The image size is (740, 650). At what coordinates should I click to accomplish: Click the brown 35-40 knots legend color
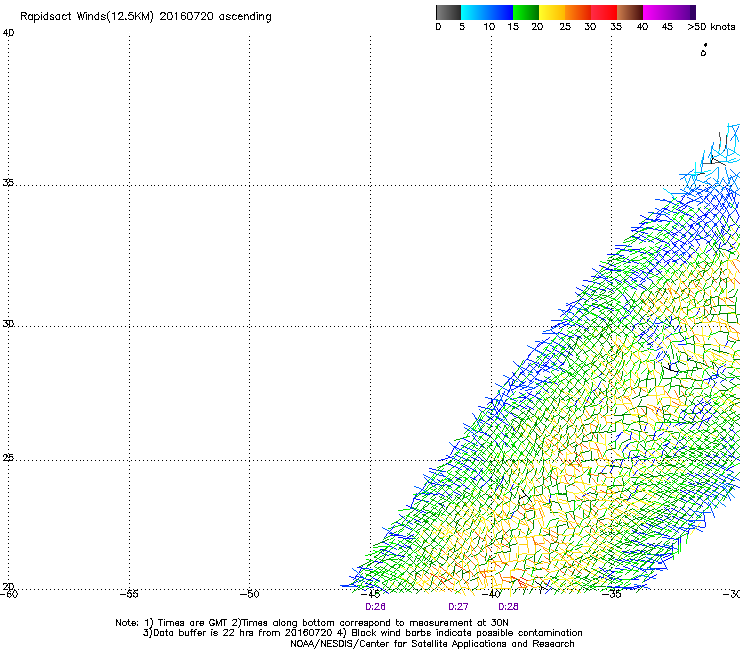click(x=630, y=12)
